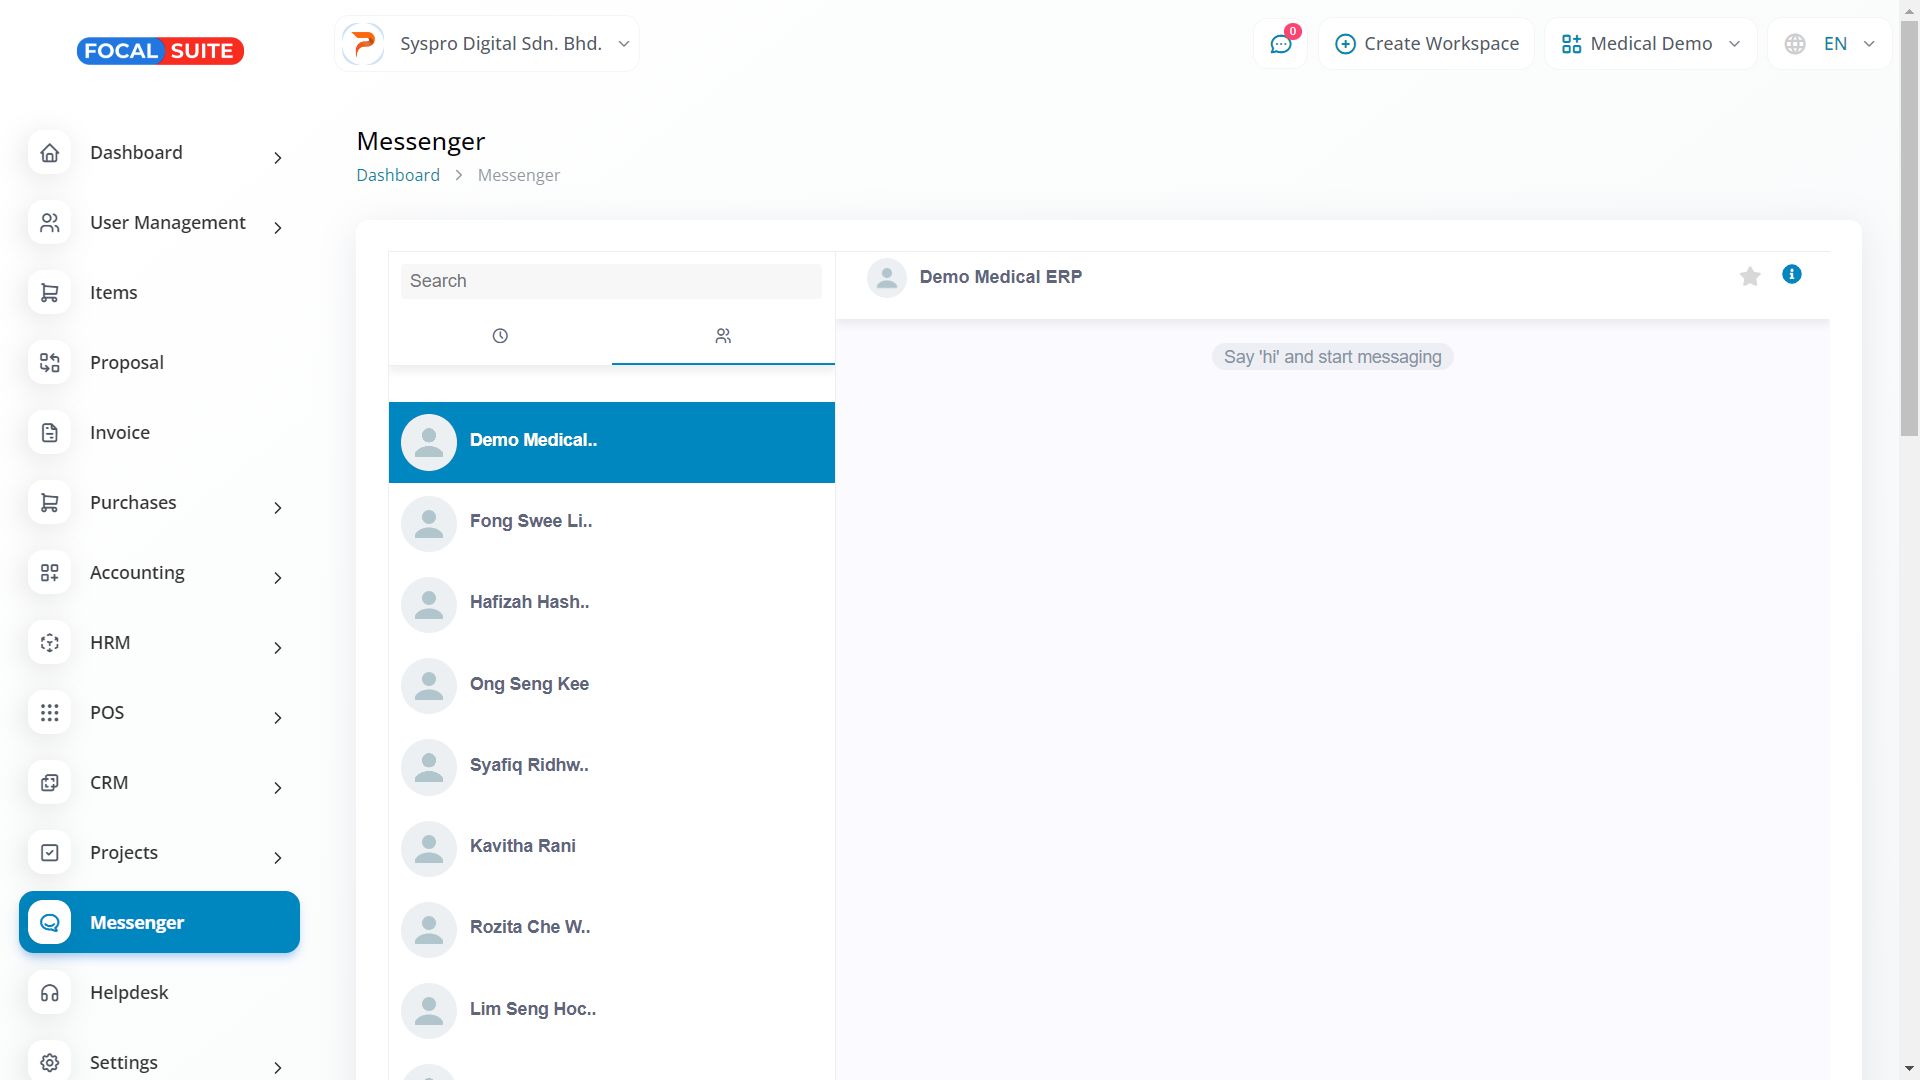The image size is (1920, 1080).
Task: Go to Dashboard breadcrumb link
Action: click(398, 175)
